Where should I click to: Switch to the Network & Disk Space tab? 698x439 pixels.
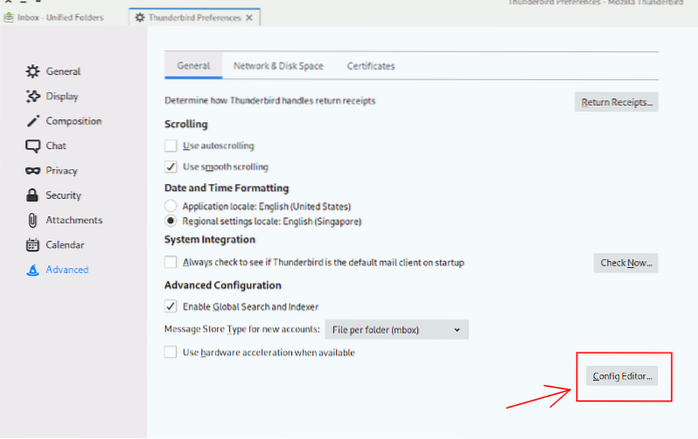click(x=279, y=66)
